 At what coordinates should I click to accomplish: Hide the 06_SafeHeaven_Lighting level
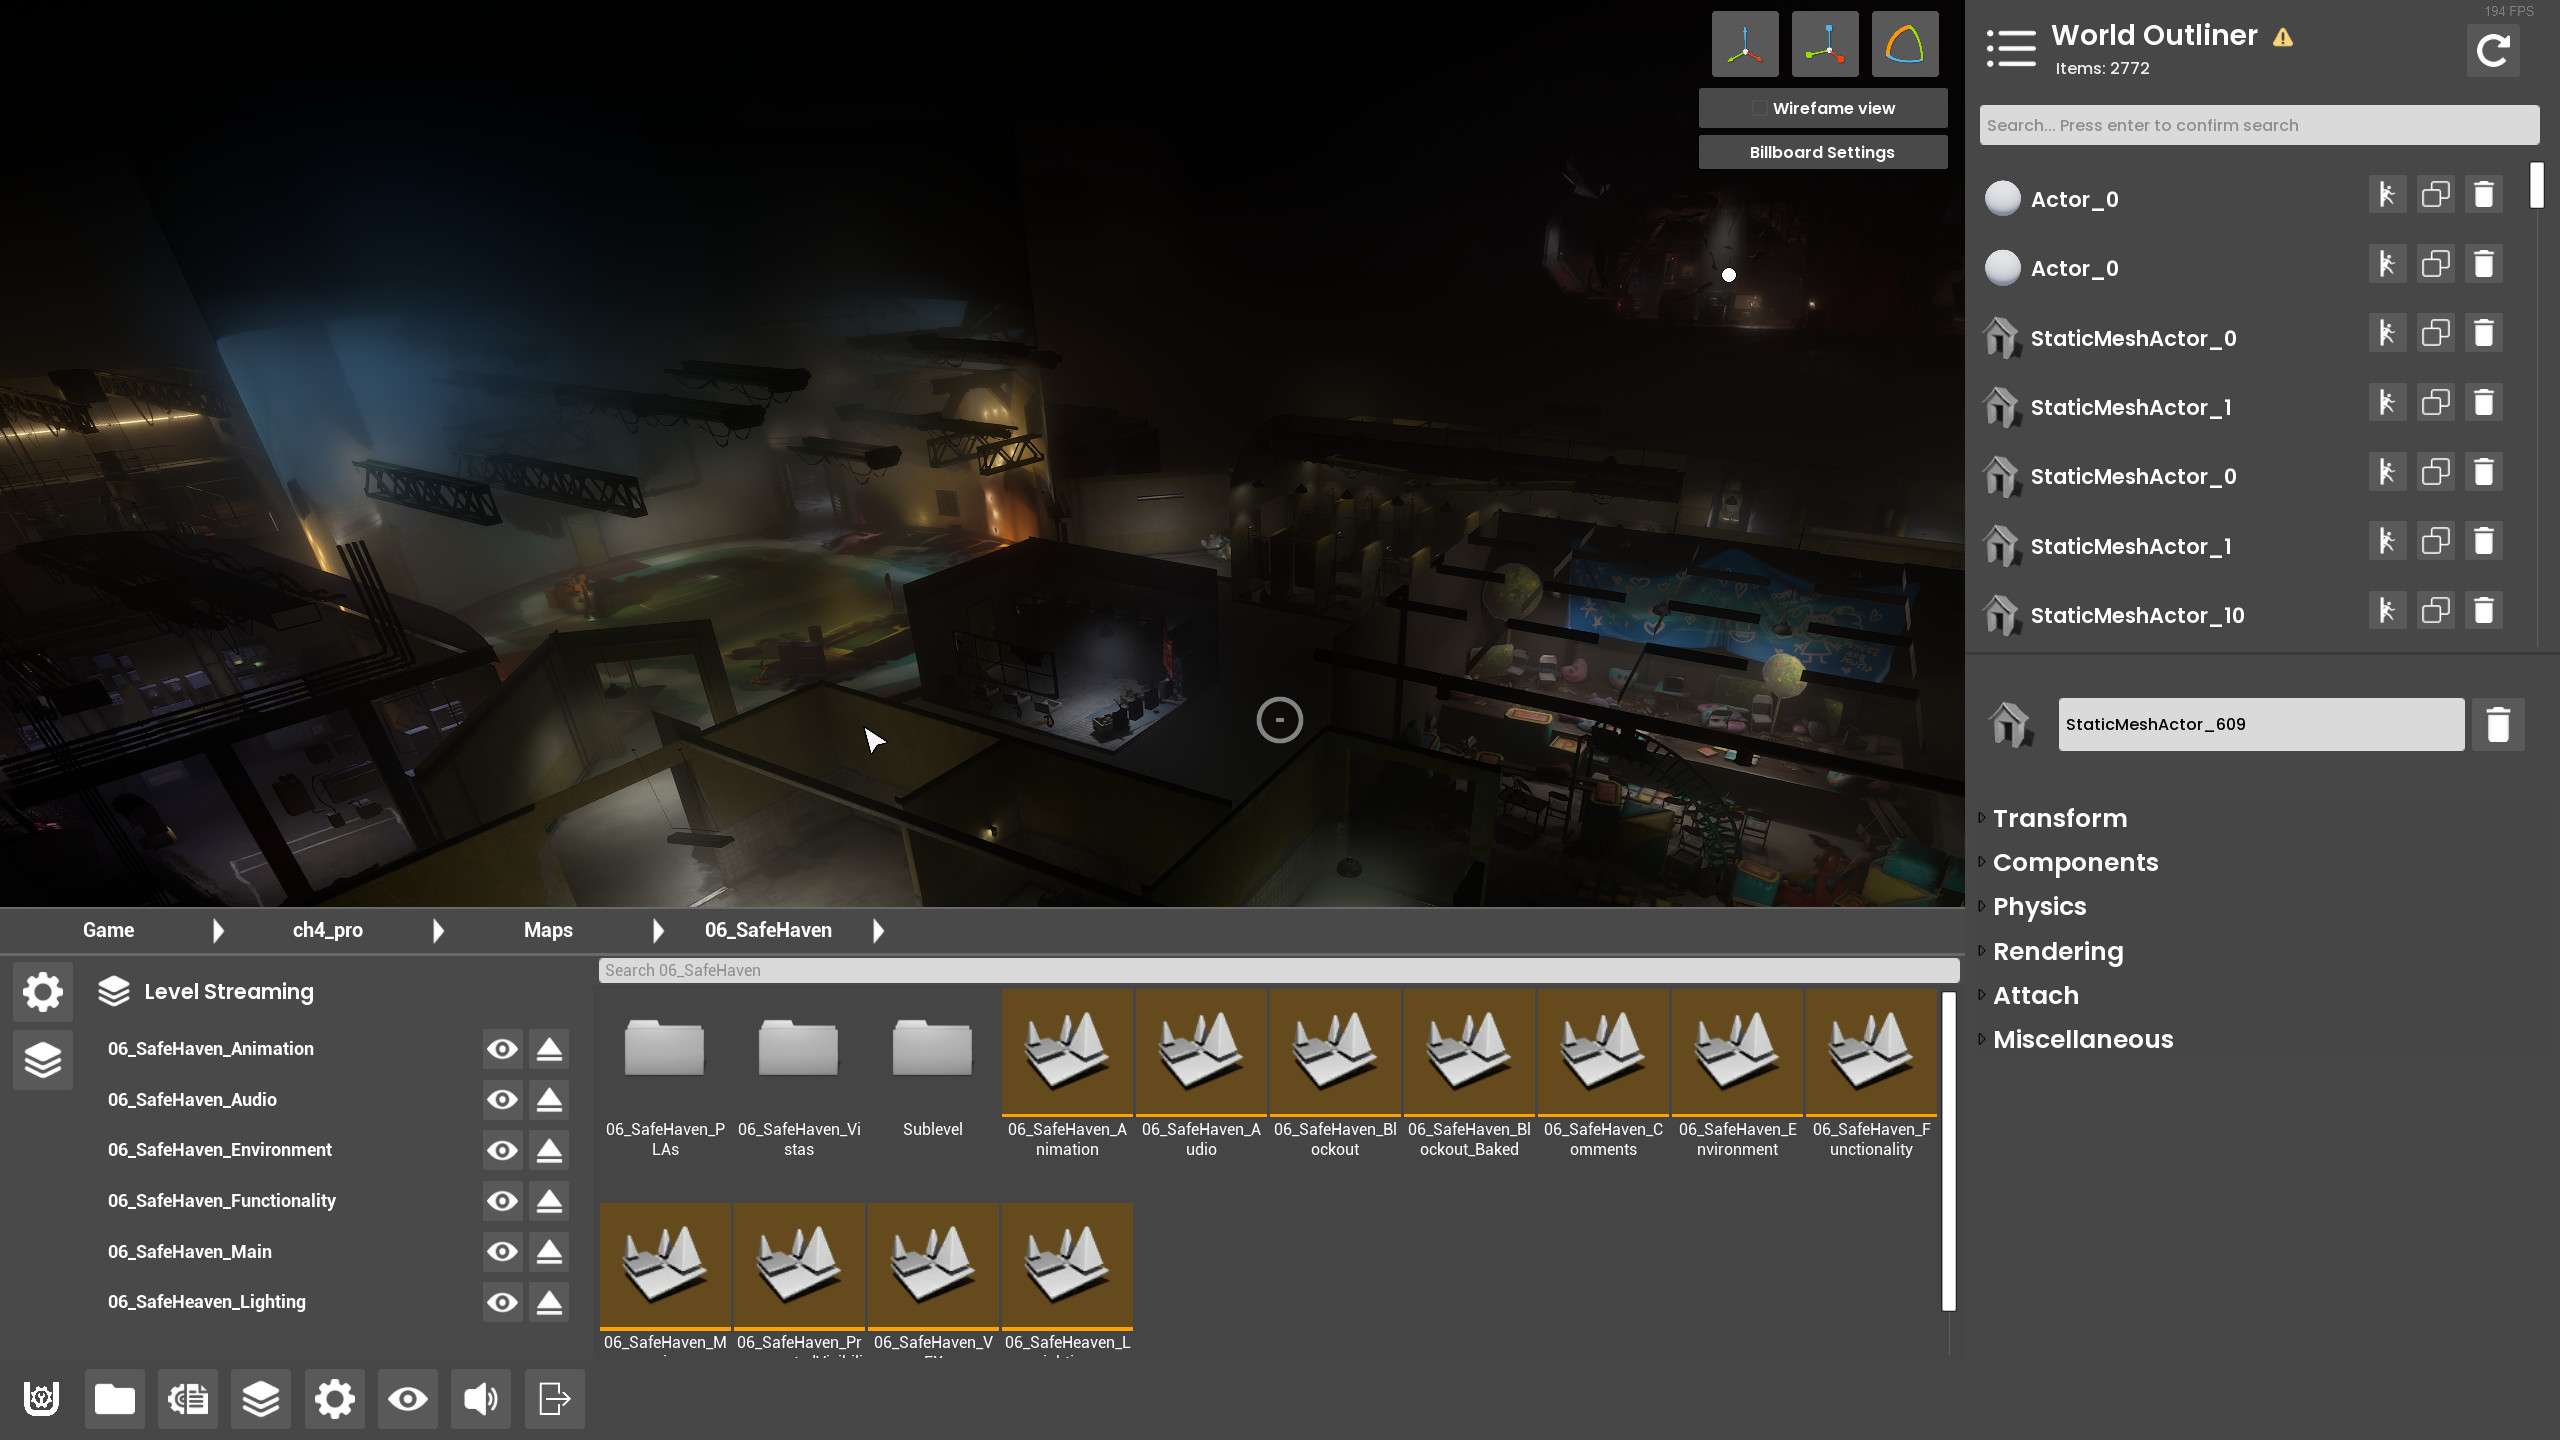coord(502,1302)
